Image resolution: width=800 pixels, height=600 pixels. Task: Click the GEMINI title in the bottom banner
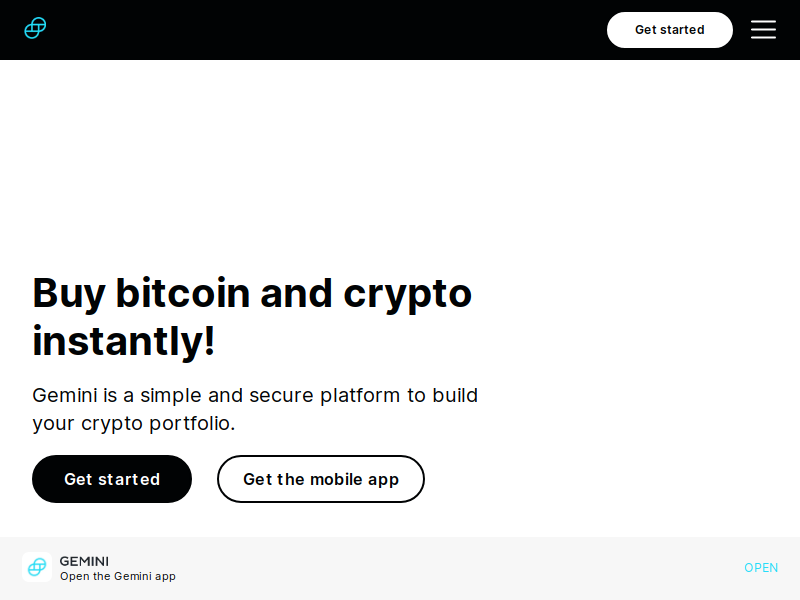pos(84,561)
